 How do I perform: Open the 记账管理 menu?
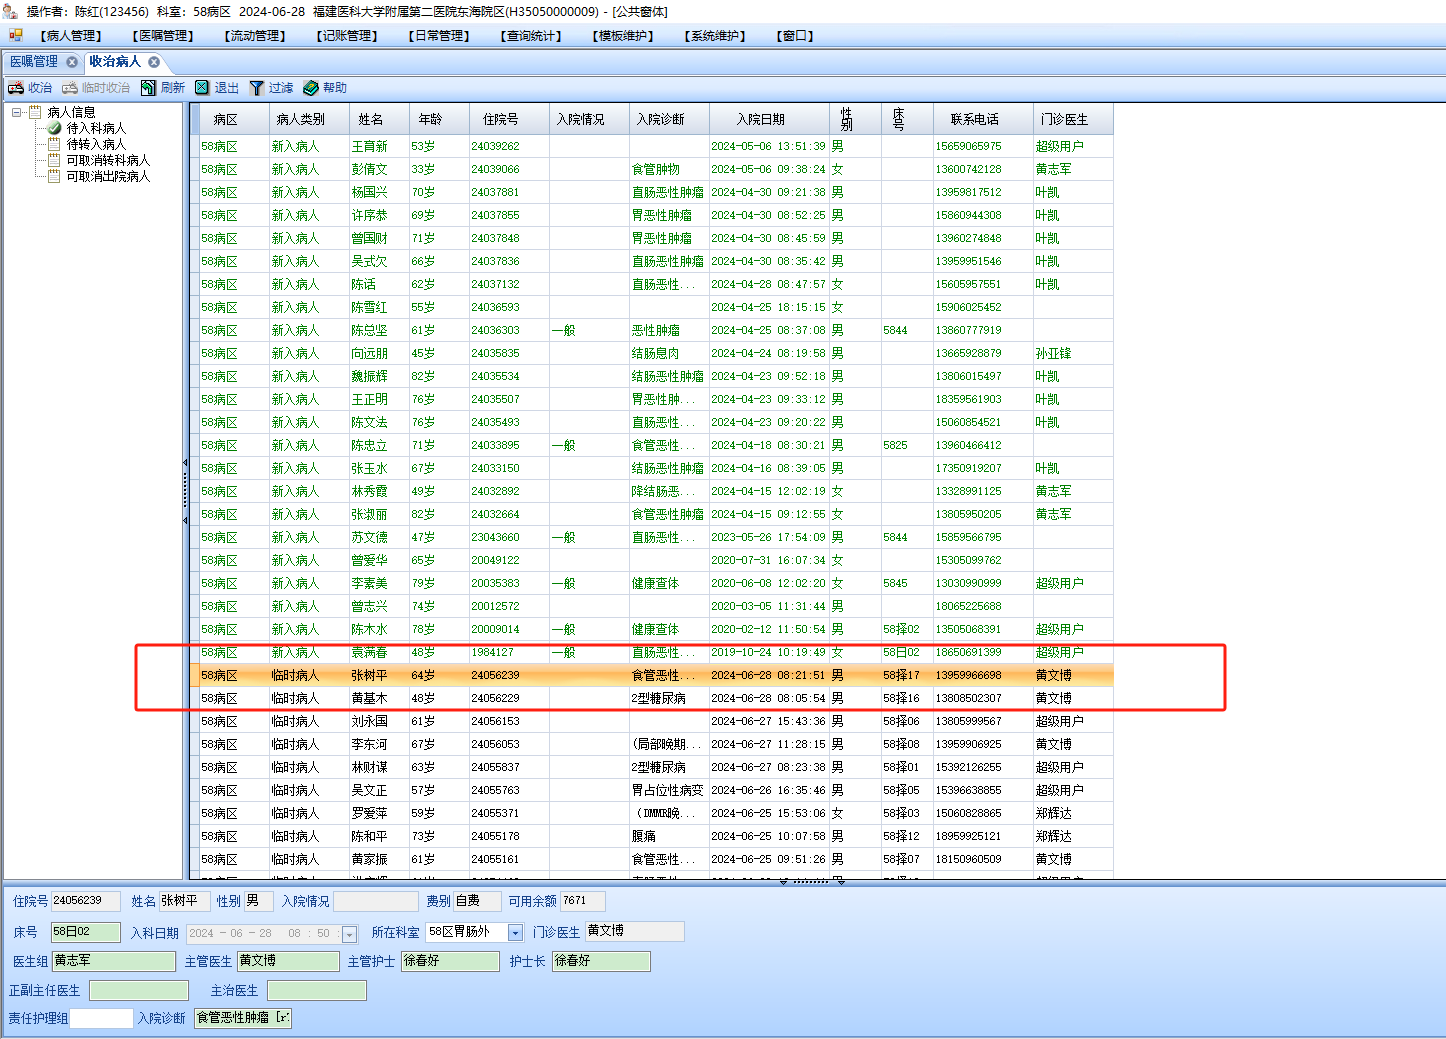click(x=346, y=36)
